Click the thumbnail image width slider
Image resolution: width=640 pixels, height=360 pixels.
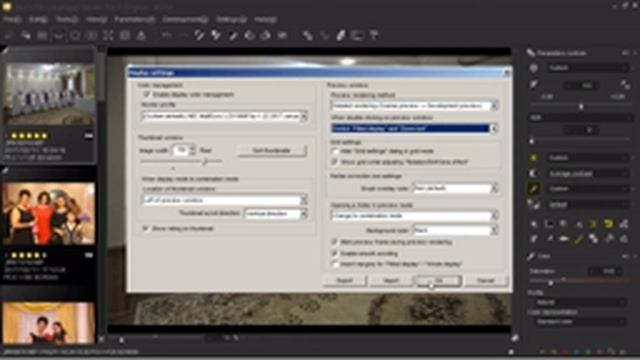182,162
